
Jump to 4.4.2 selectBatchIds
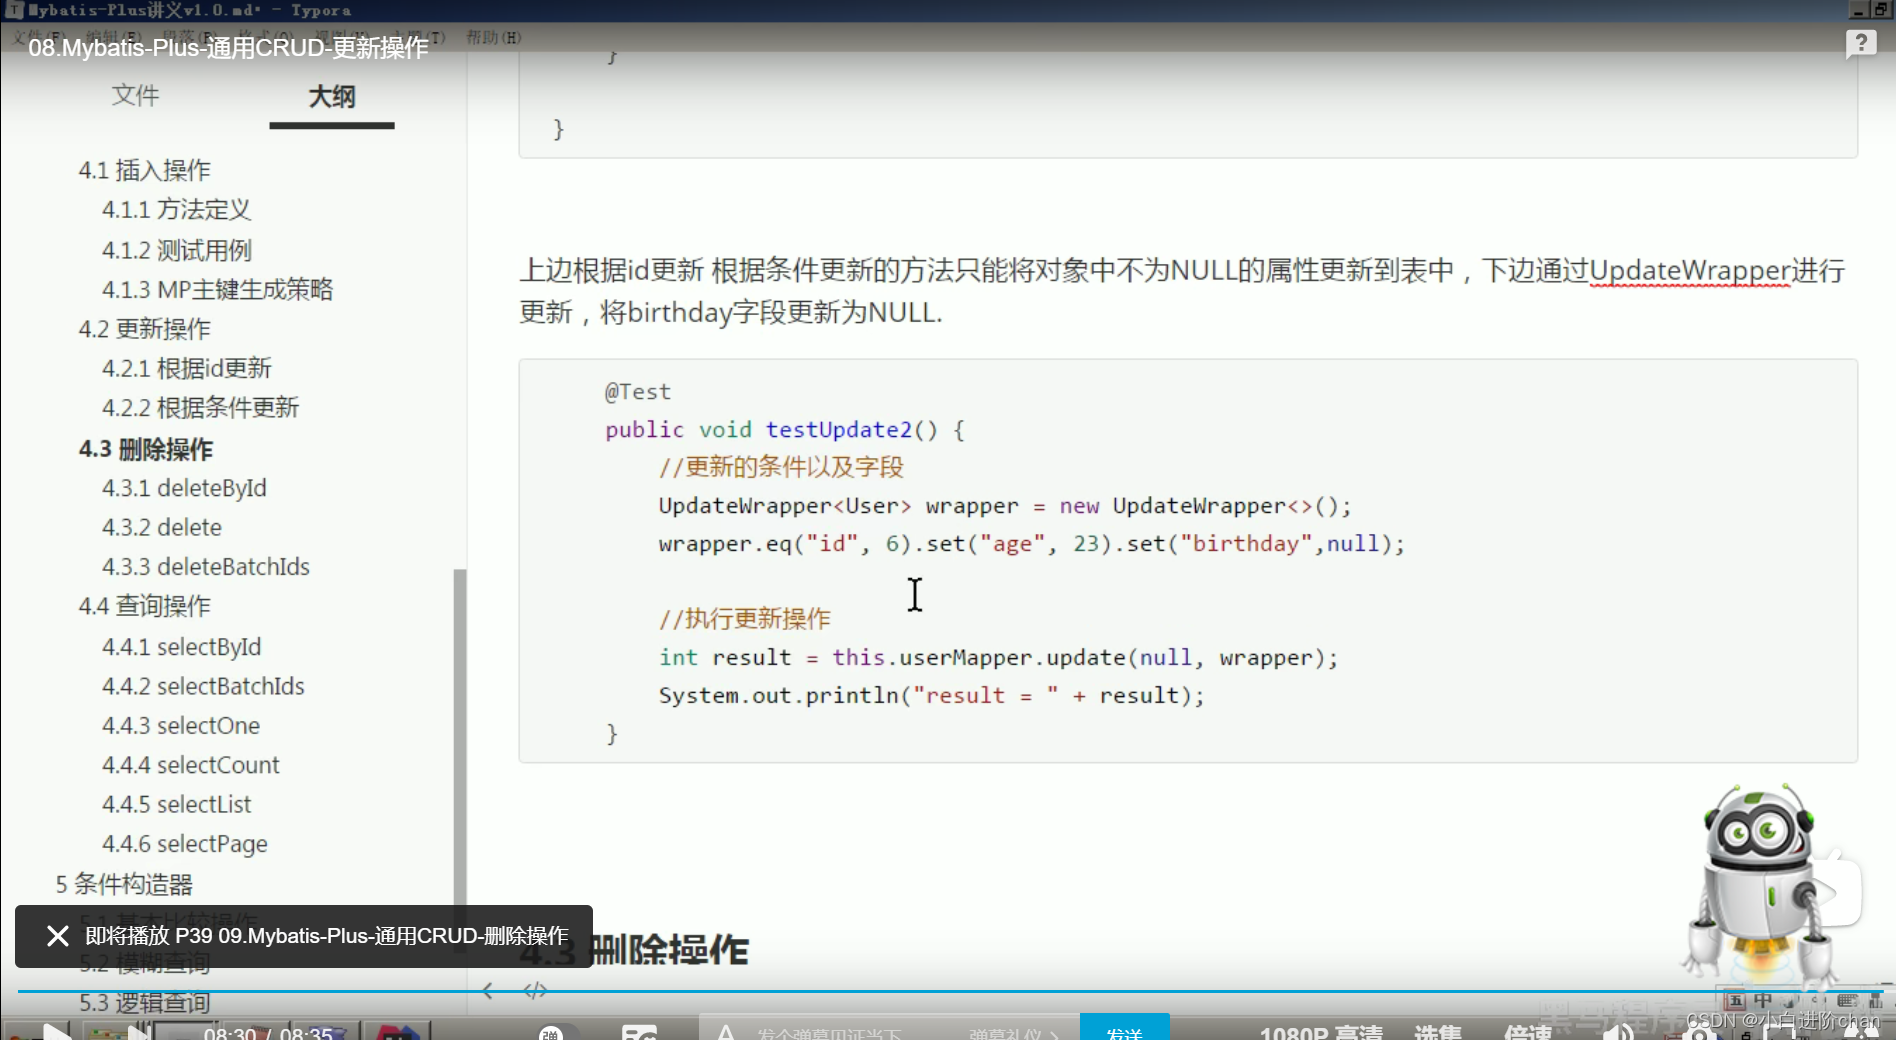coord(203,686)
